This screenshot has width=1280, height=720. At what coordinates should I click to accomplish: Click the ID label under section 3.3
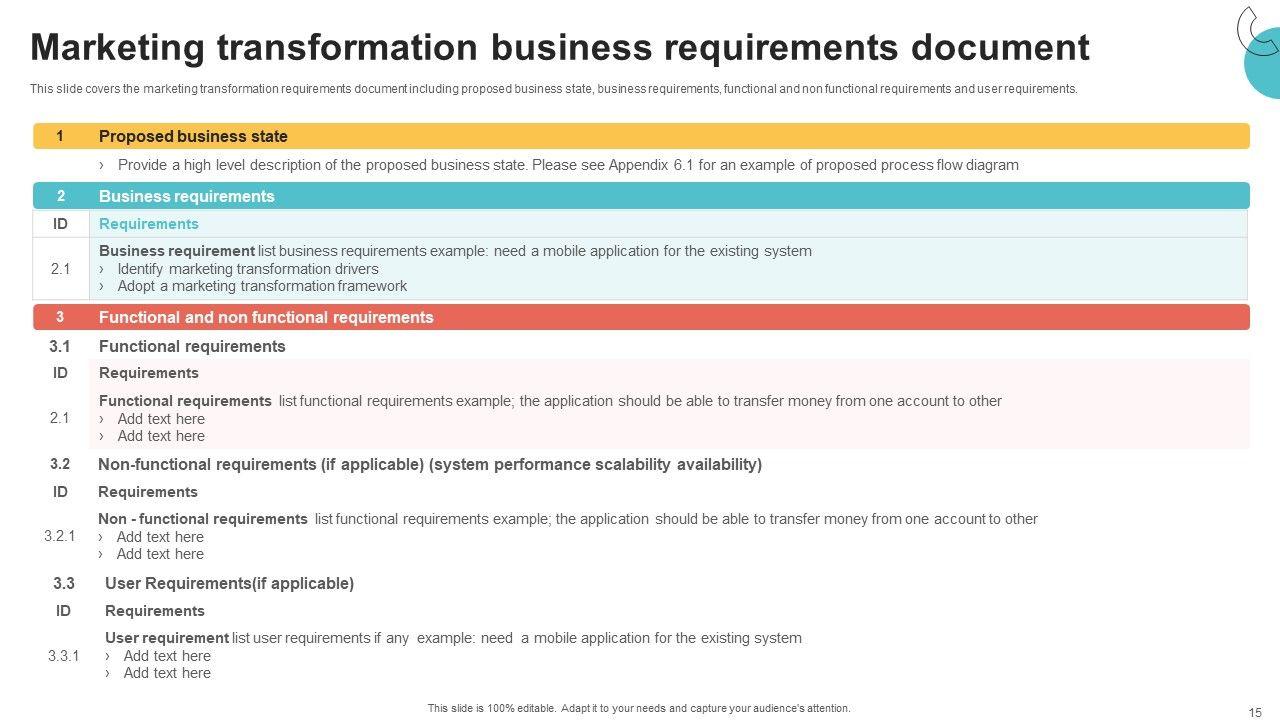63,611
